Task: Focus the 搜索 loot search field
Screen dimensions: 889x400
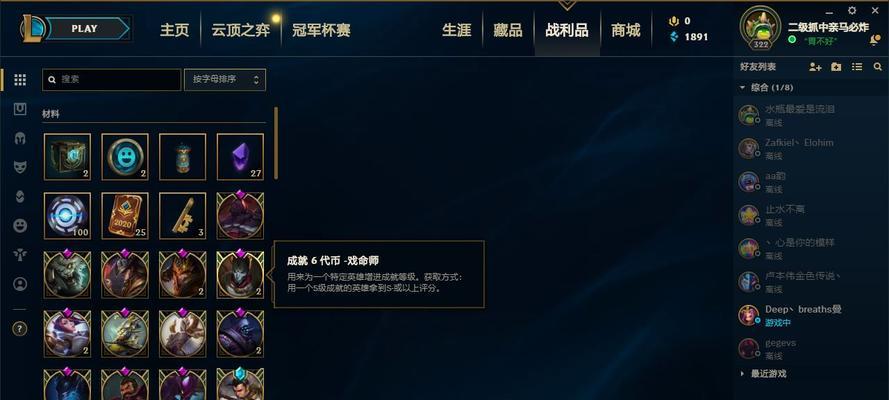Action: click(112, 80)
